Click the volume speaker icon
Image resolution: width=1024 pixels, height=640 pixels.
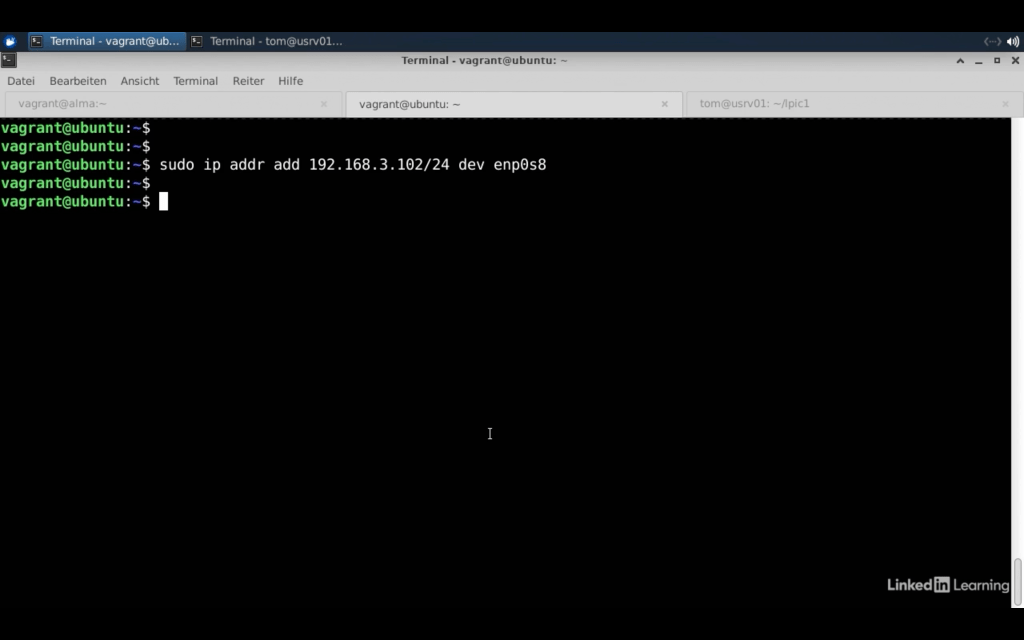(x=1012, y=41)
